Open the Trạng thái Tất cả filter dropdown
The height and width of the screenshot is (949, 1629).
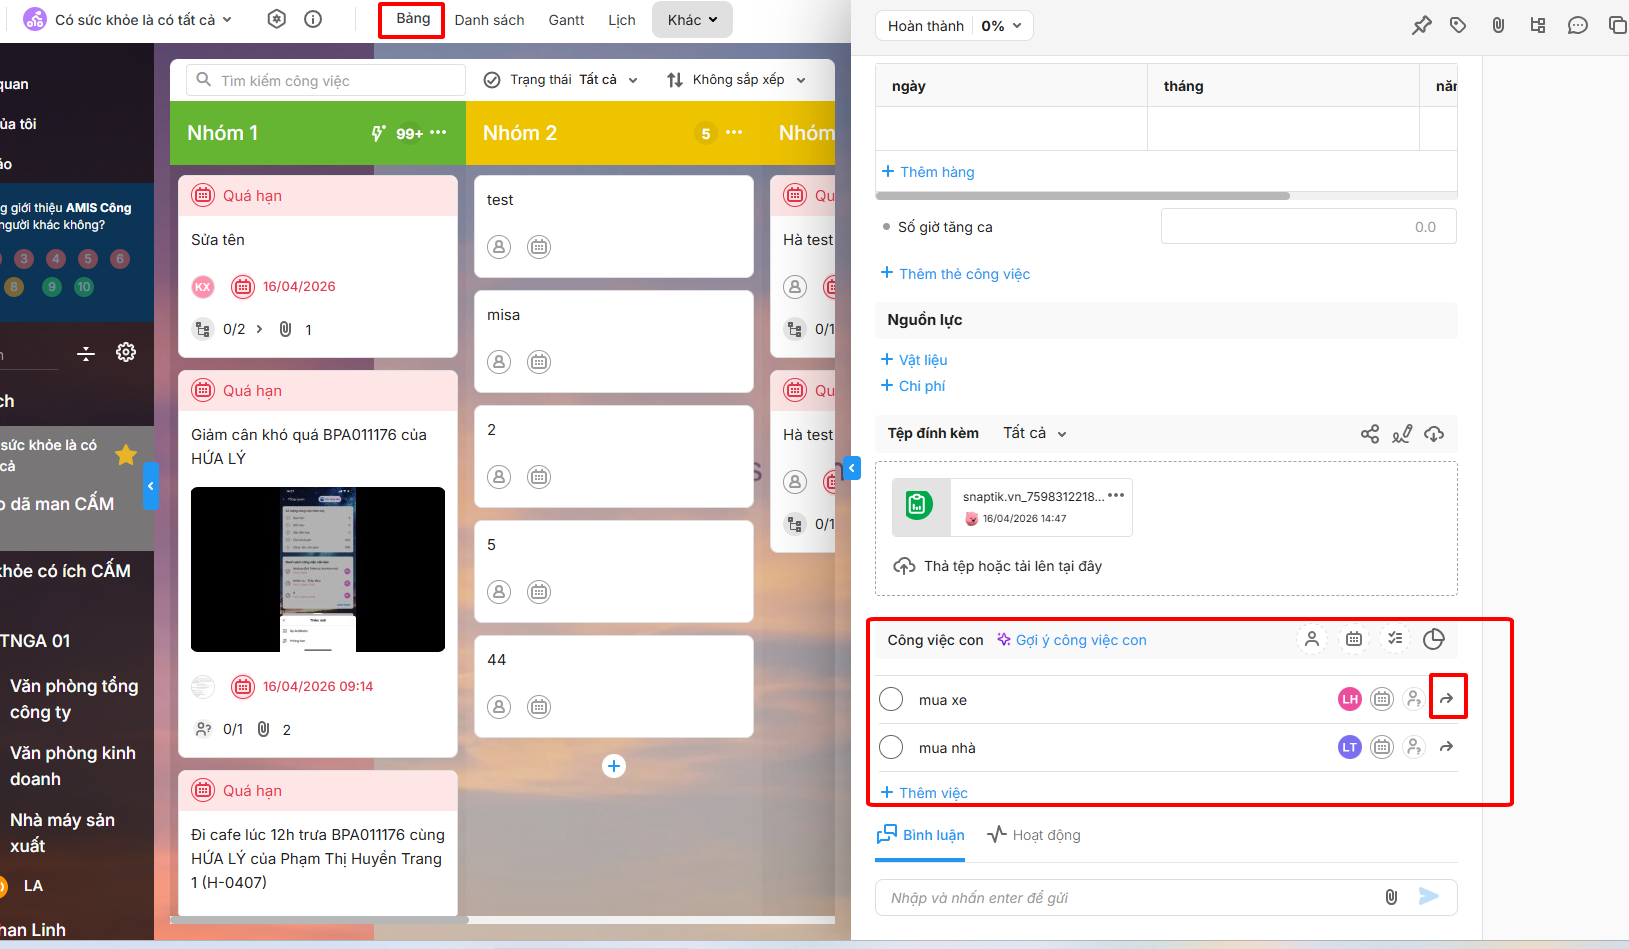[x=561, y=80]
